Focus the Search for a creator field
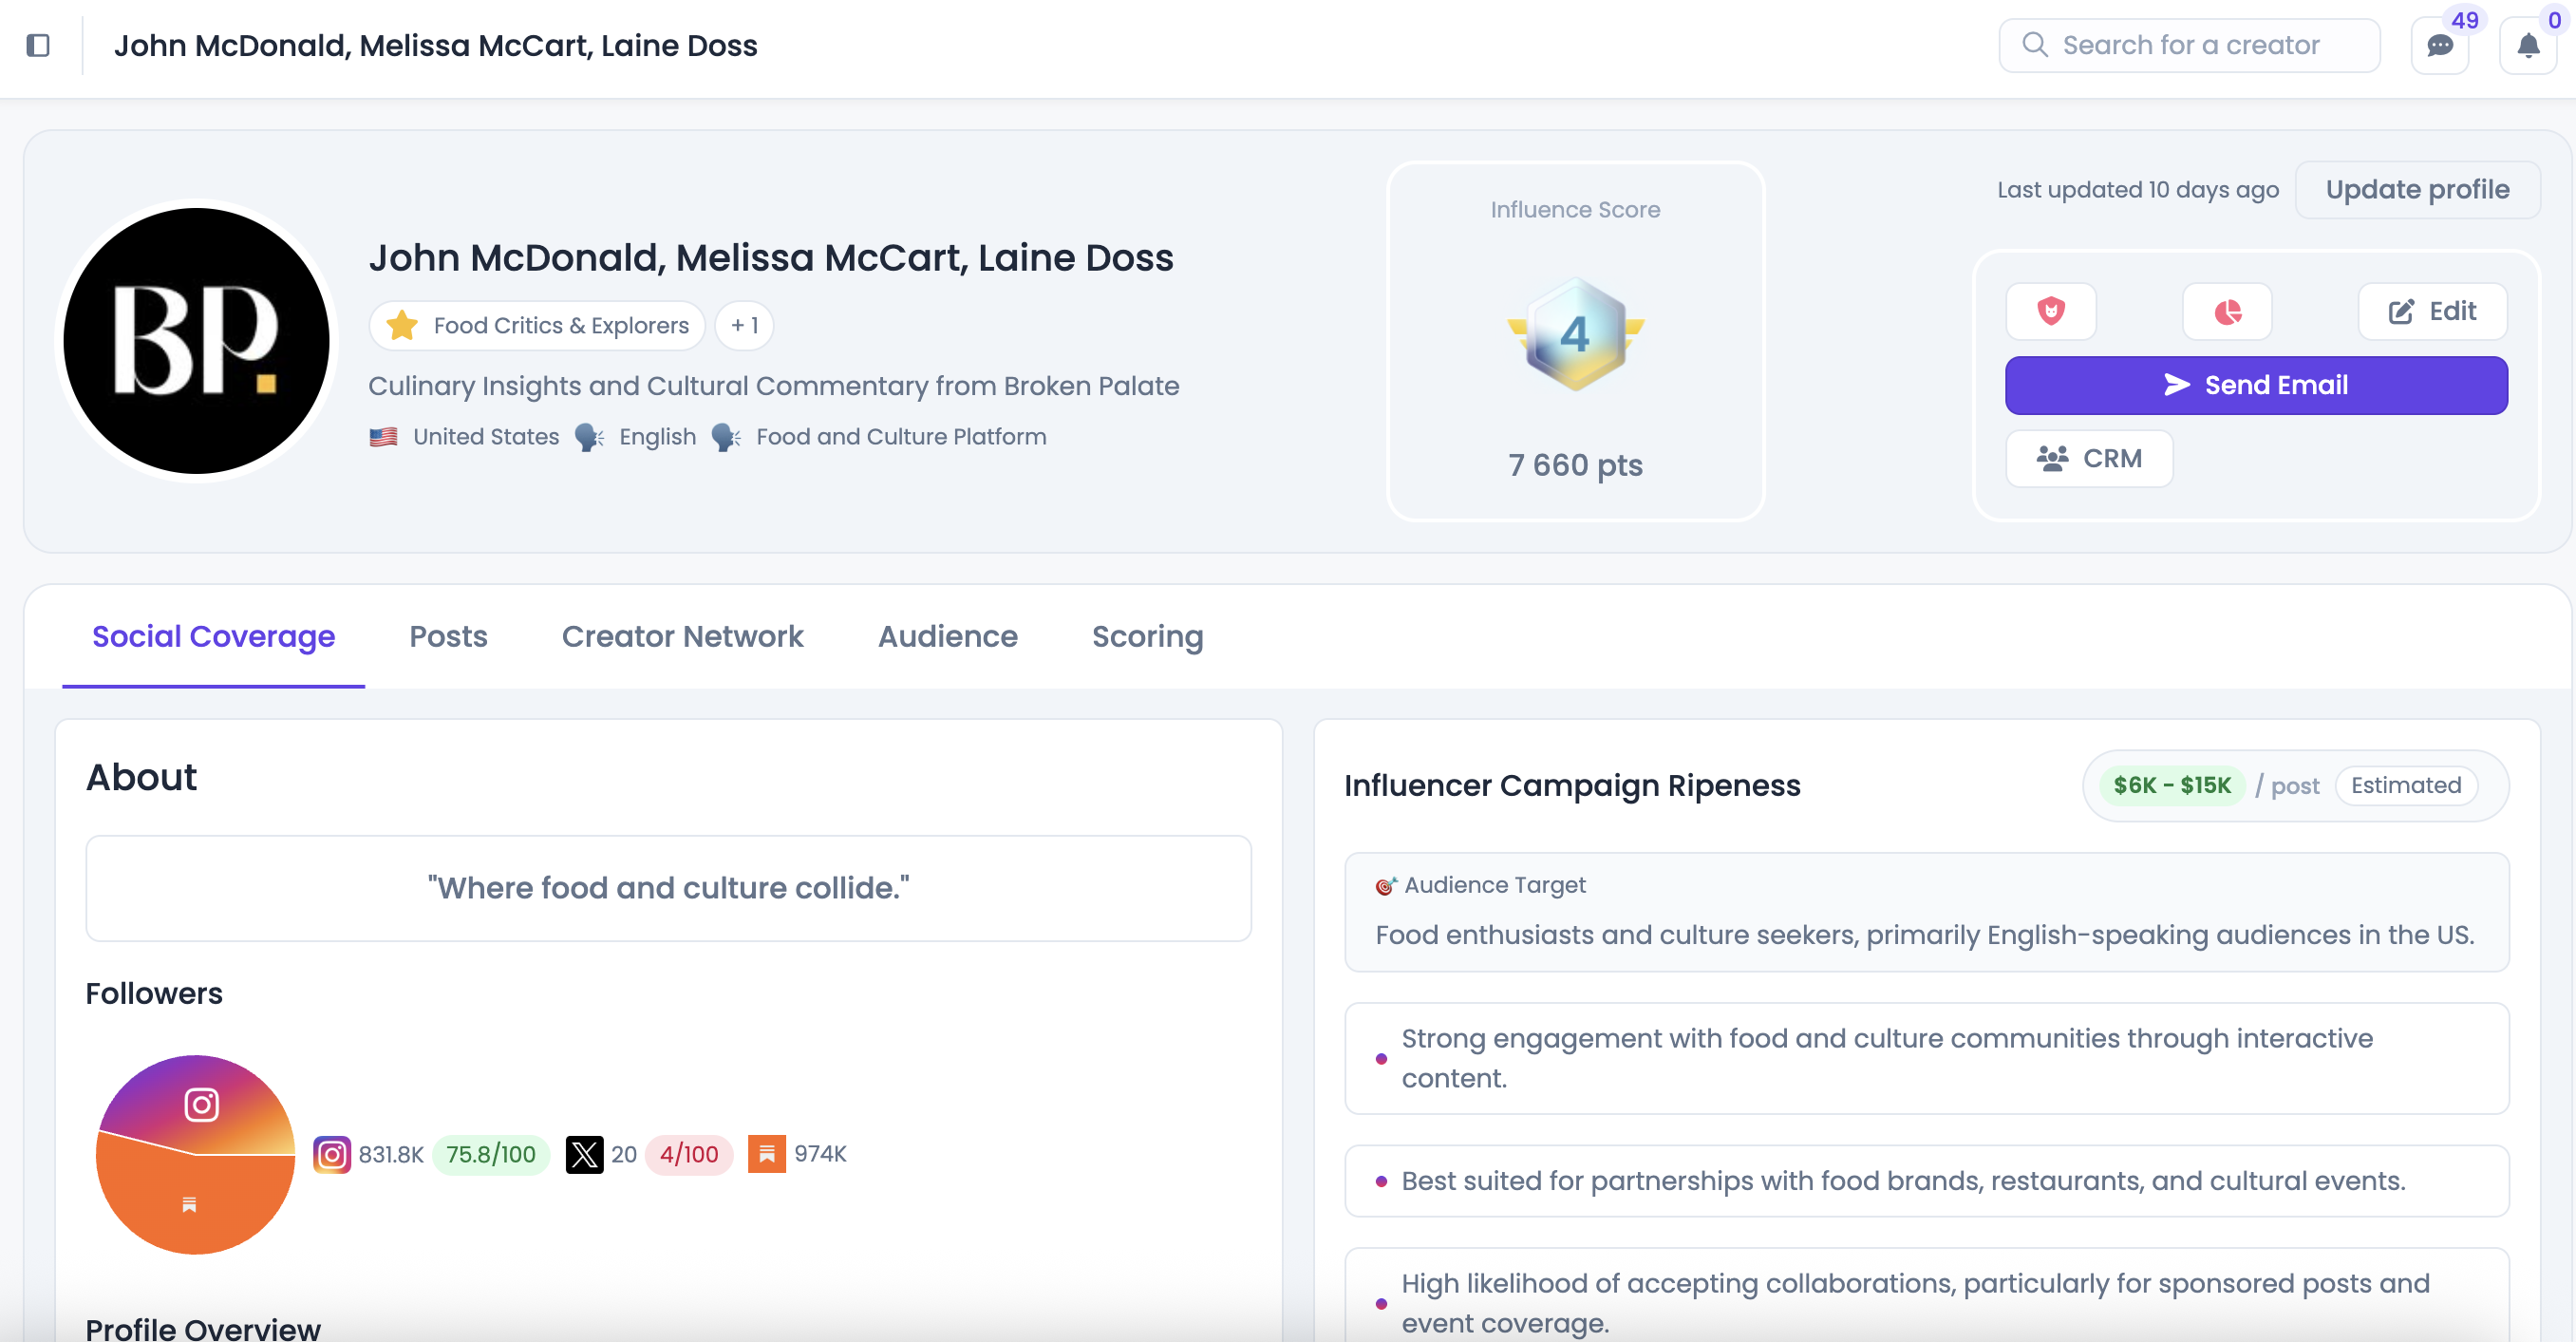The width and height of the screenshot is (2576, 1342). point(2189,45)
